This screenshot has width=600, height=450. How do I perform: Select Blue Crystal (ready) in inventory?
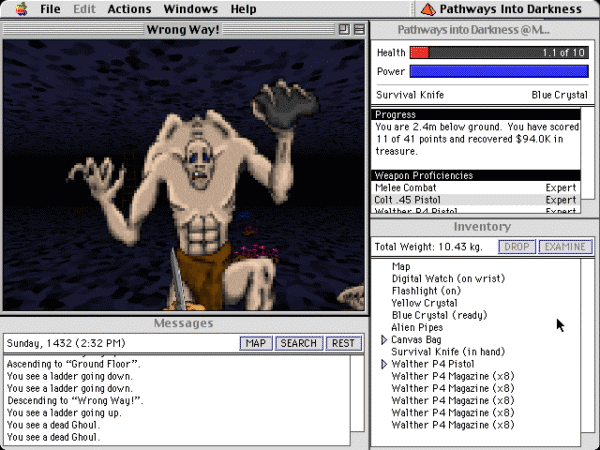[x=438, y=315]
